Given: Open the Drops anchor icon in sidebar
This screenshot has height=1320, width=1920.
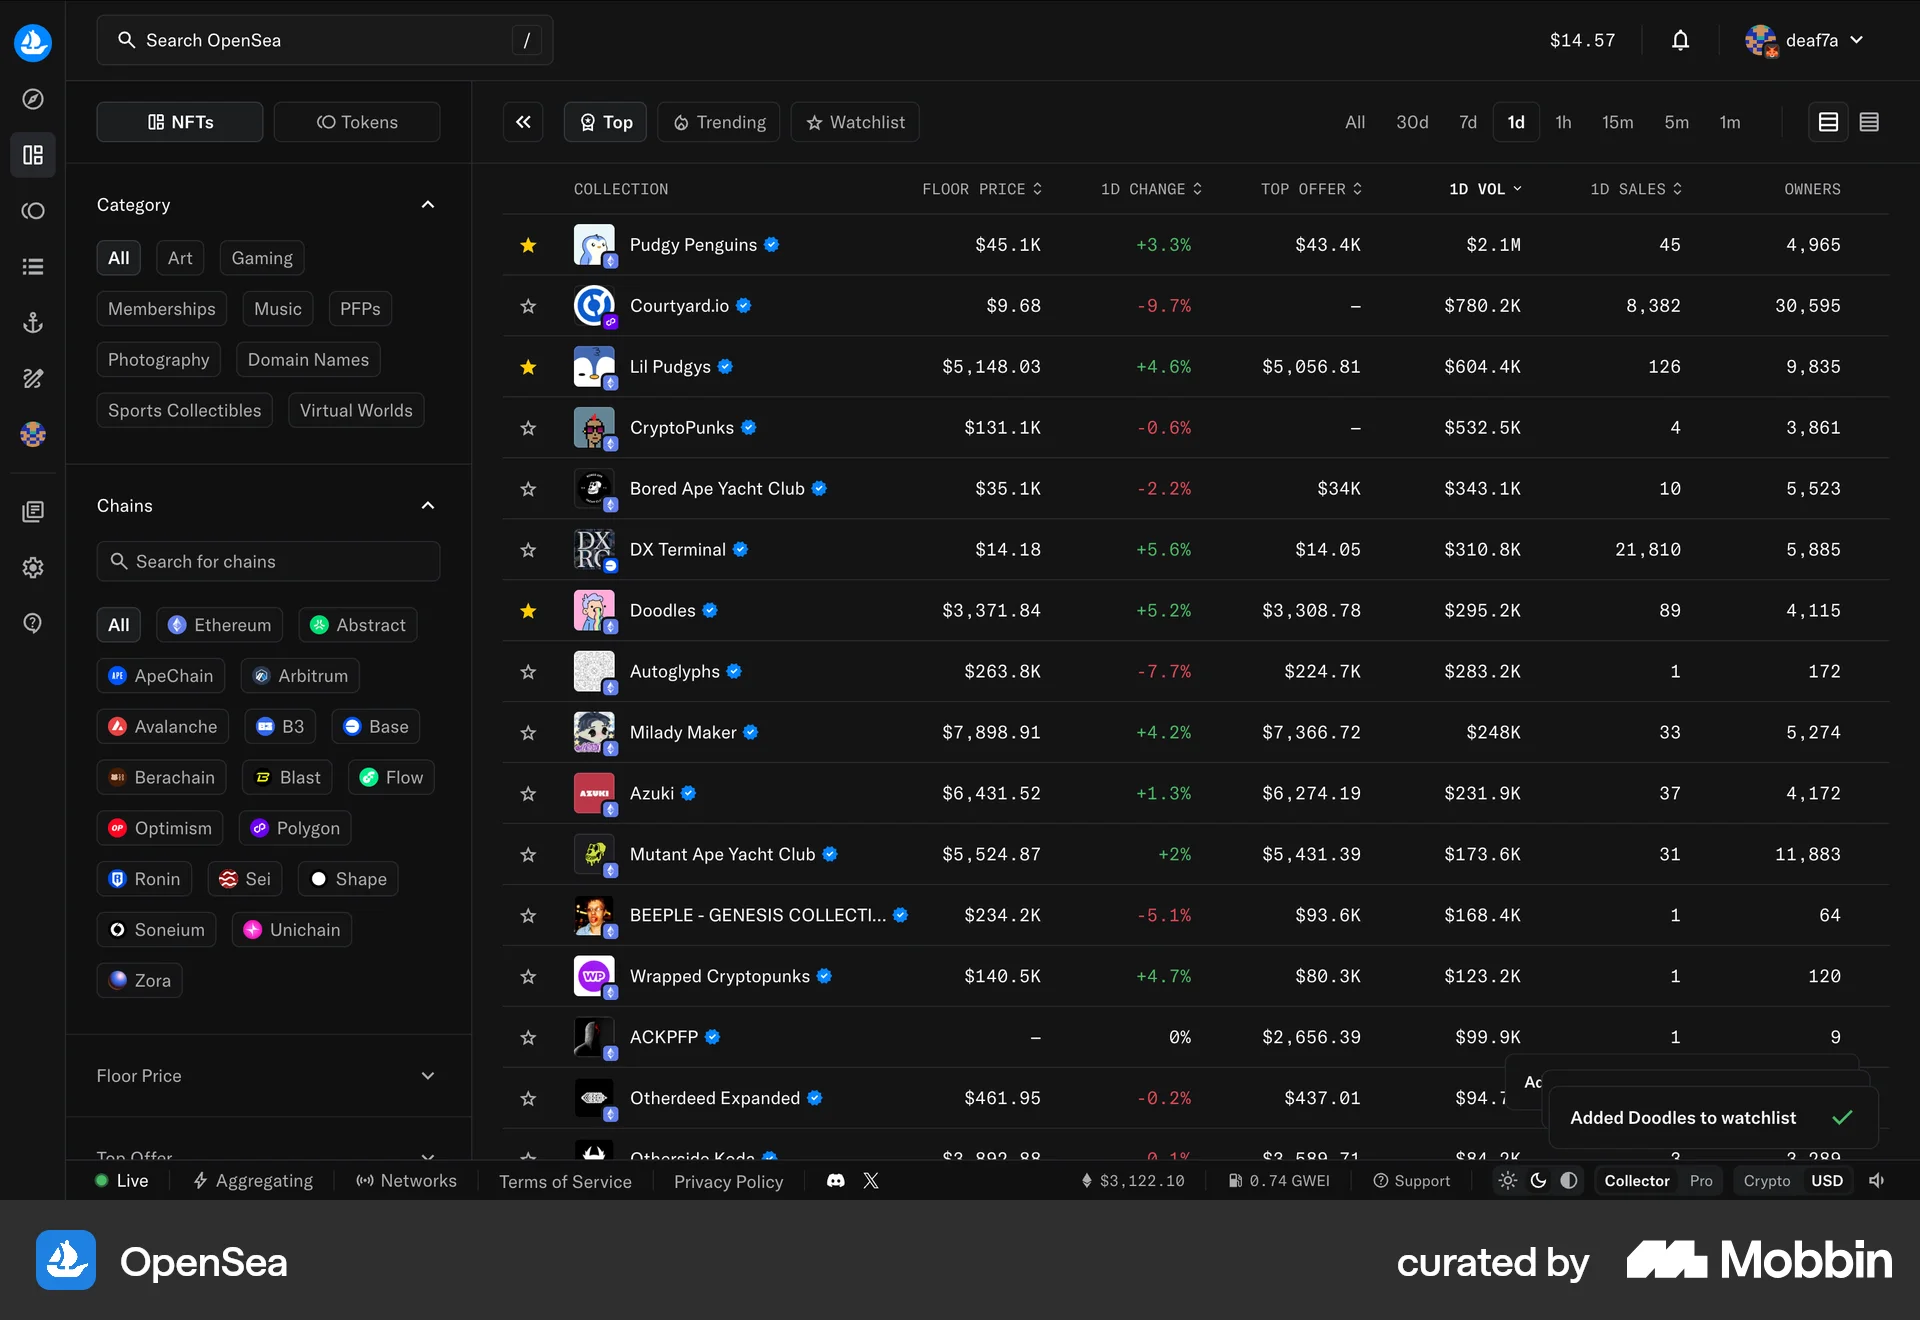Looking at the screenshot, I should click(33, 322).
